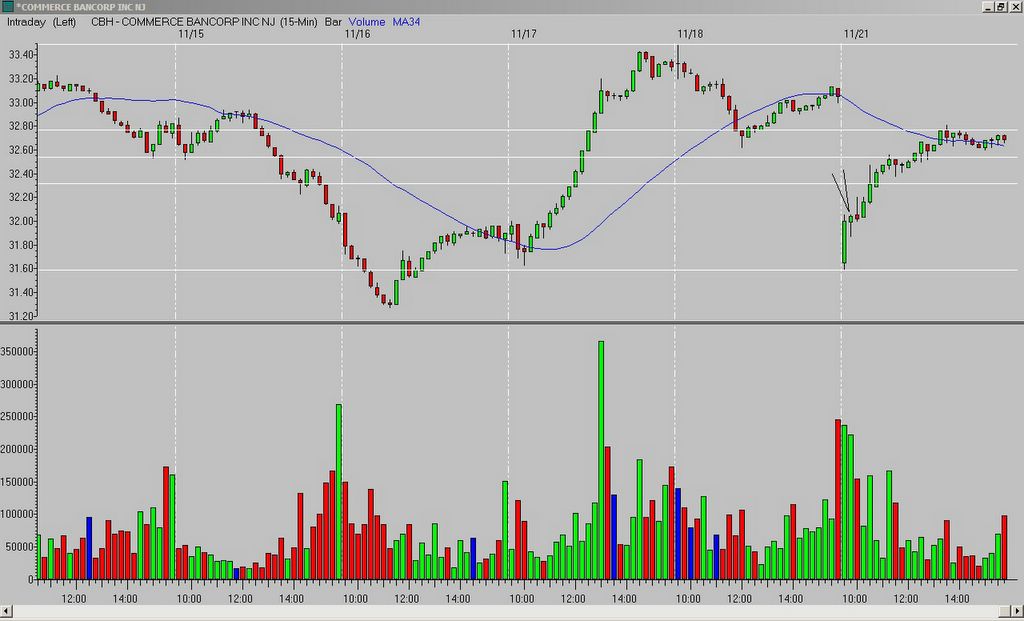
Task: Click the '32.00' price axis value
Action: click(22, 221)
